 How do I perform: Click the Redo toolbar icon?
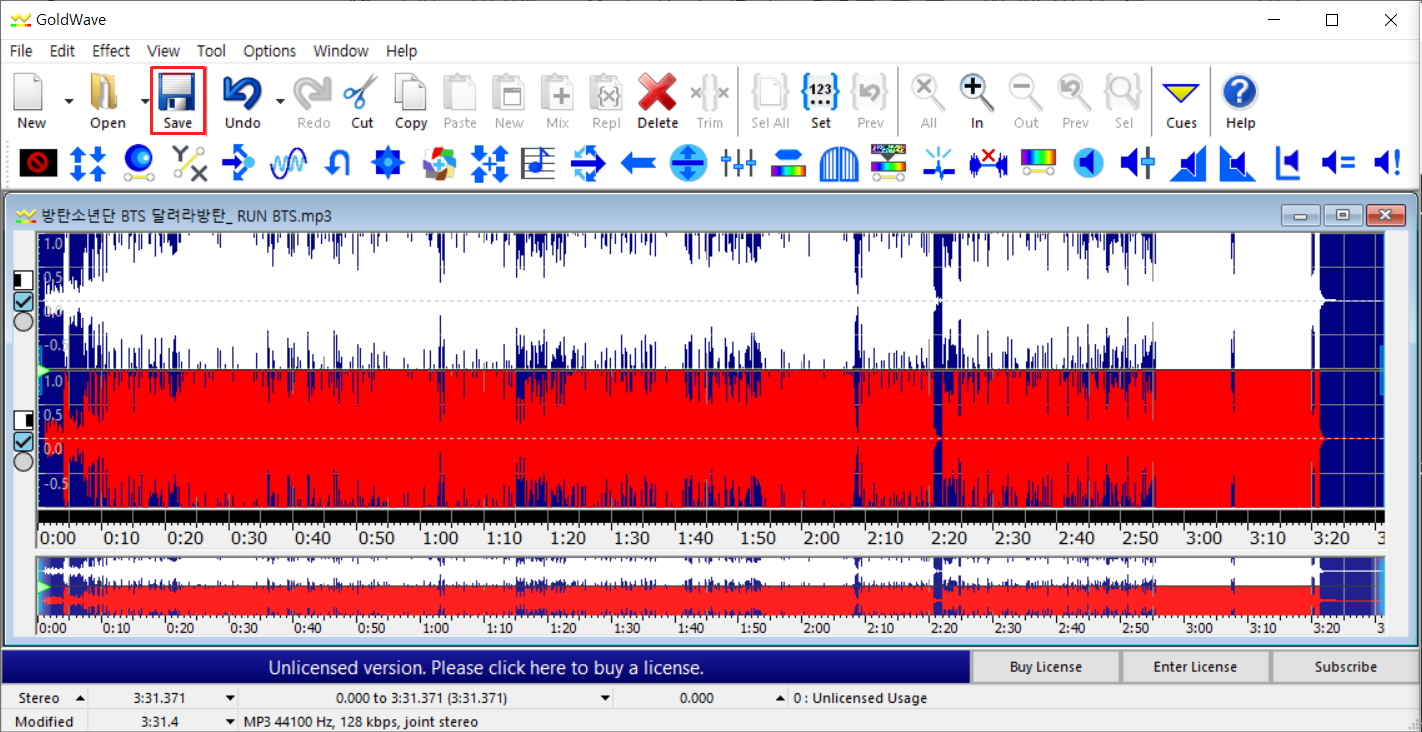click(x=313, y=100)
